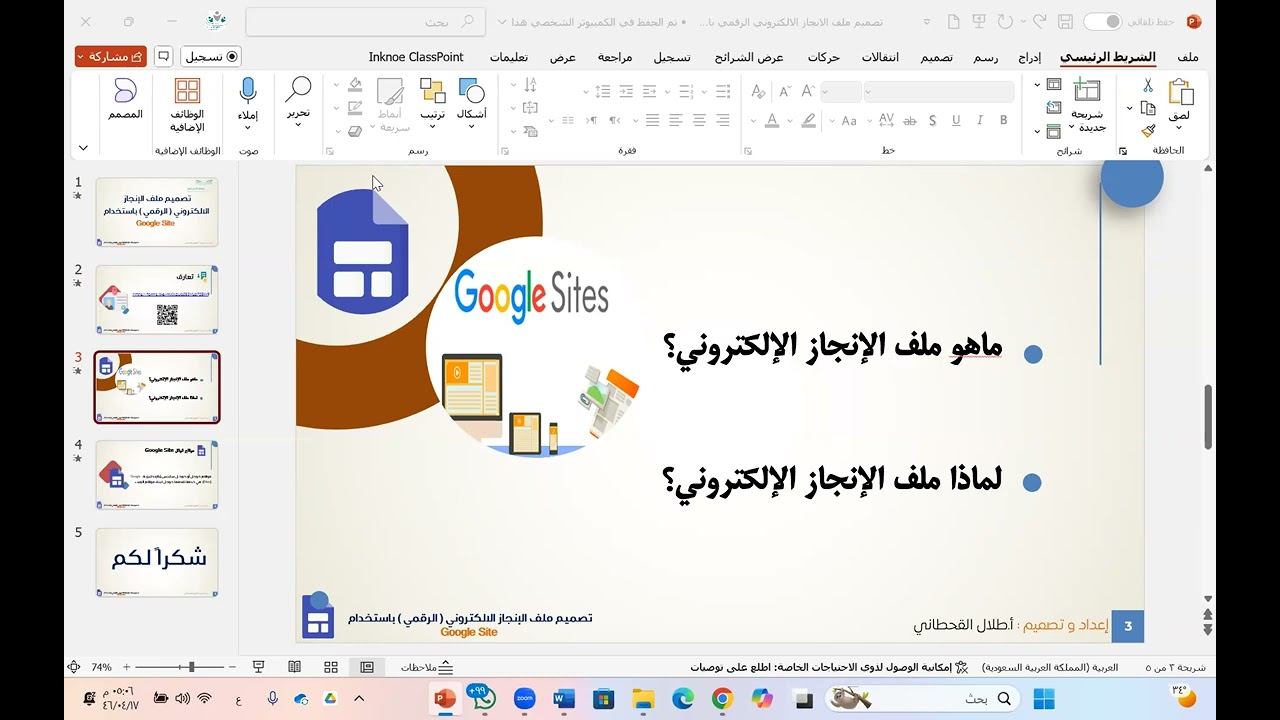The width and height of the screenshot is (1280, 720).
Task: Click the zoom percentage 74%
Action: (x=101, y=667)
